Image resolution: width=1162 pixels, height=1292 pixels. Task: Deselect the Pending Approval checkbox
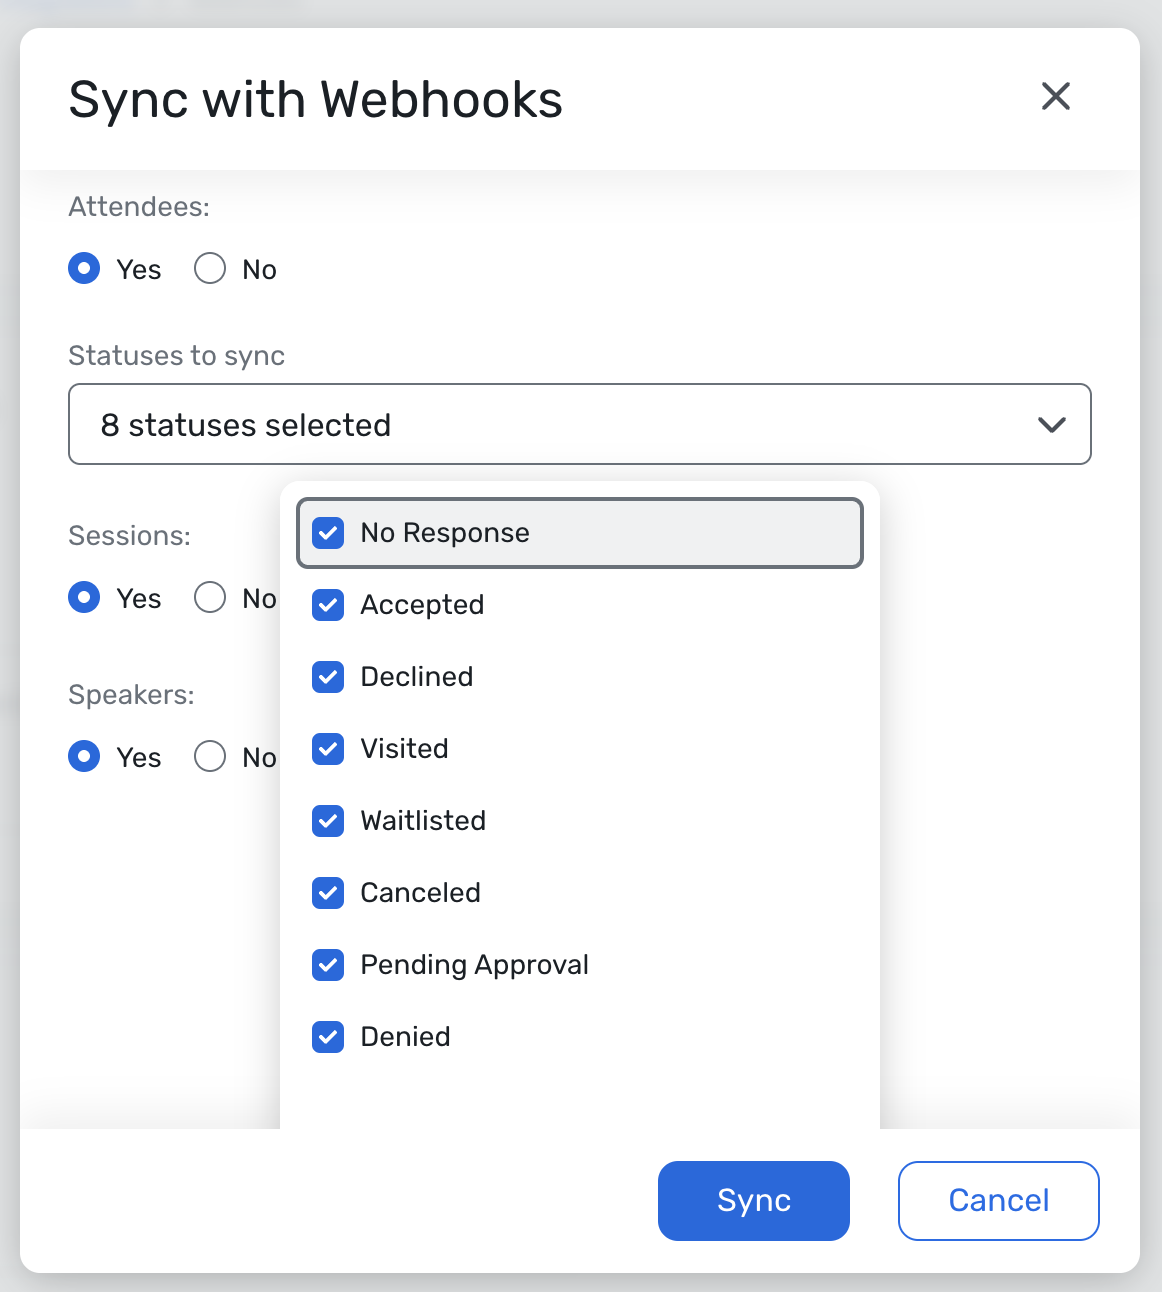pyautogui.click(x=328, y=965)
